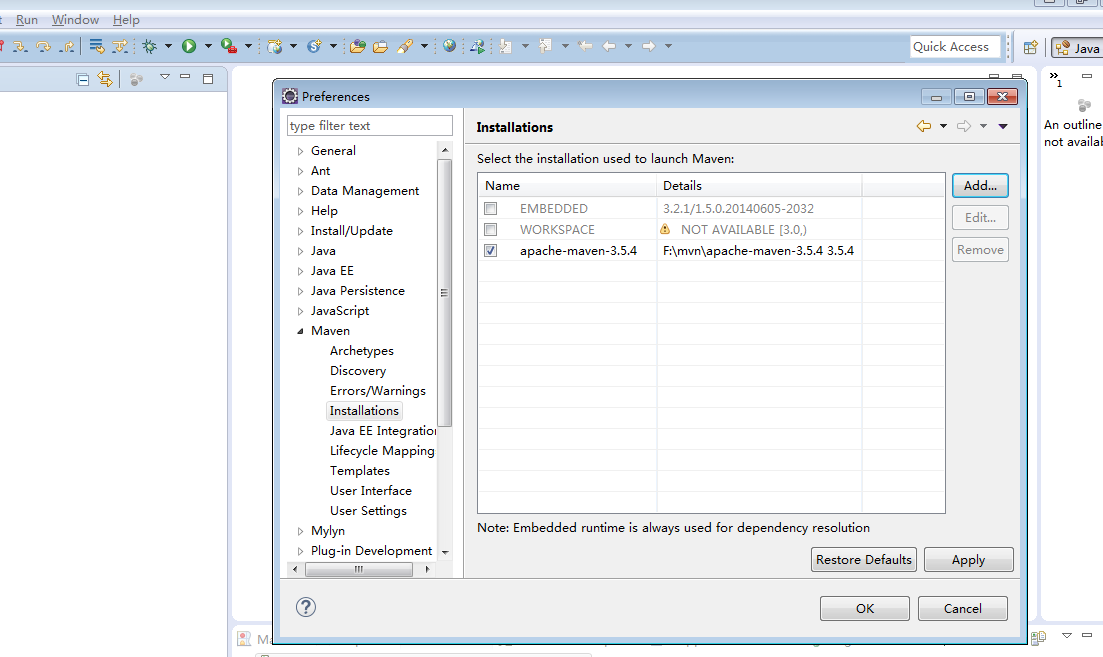Screen dimensions: 1103x657
Task: Click the Help question mark icon
Action: click(x=306, y=607)
